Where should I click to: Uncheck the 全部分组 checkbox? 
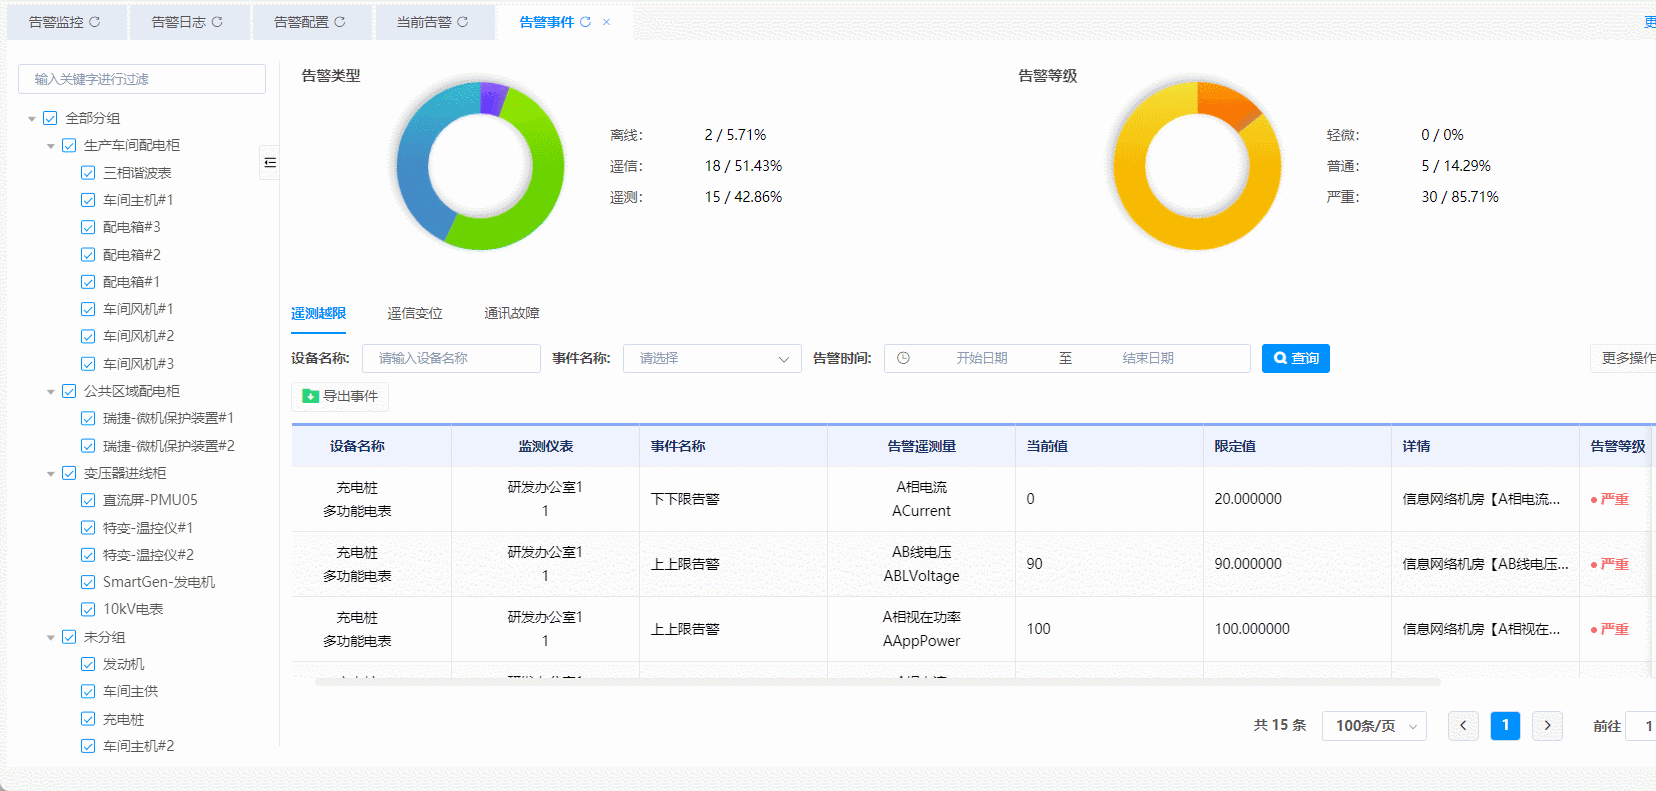[50, 118]
